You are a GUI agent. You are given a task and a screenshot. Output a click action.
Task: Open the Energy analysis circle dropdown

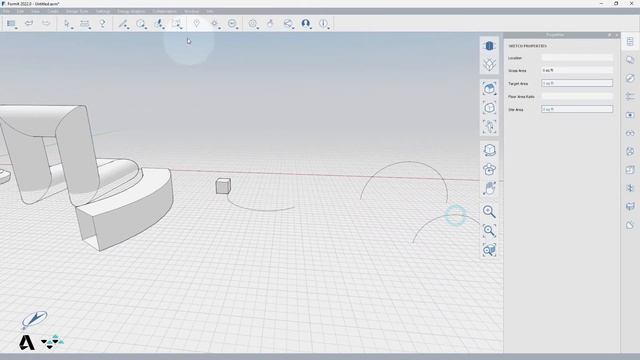click(x=232, y=24)
